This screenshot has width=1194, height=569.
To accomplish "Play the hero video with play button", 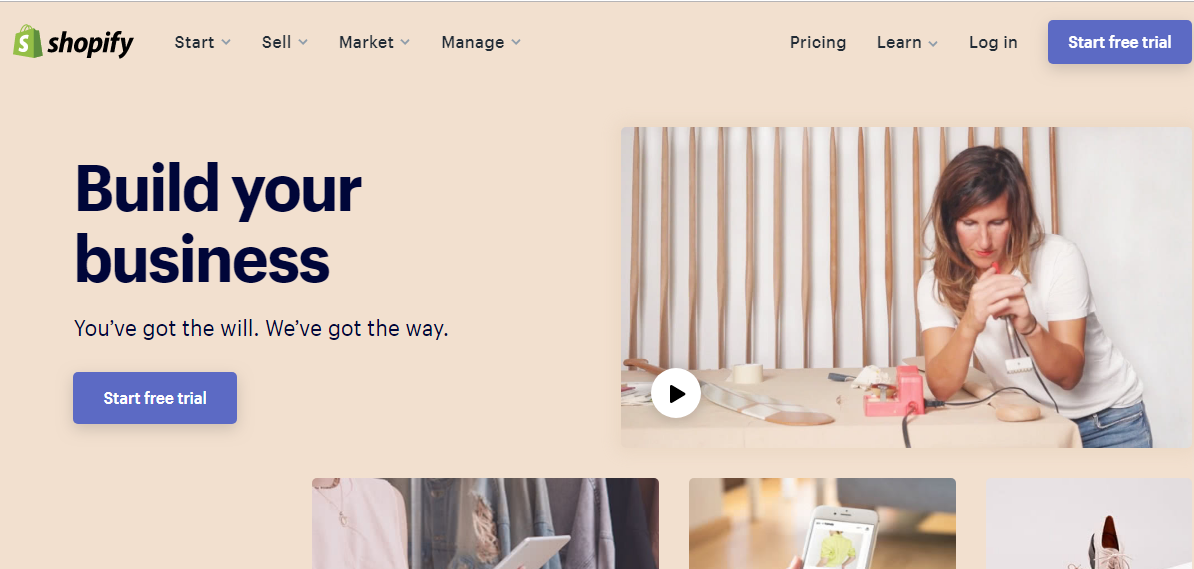I will (675, 393).
